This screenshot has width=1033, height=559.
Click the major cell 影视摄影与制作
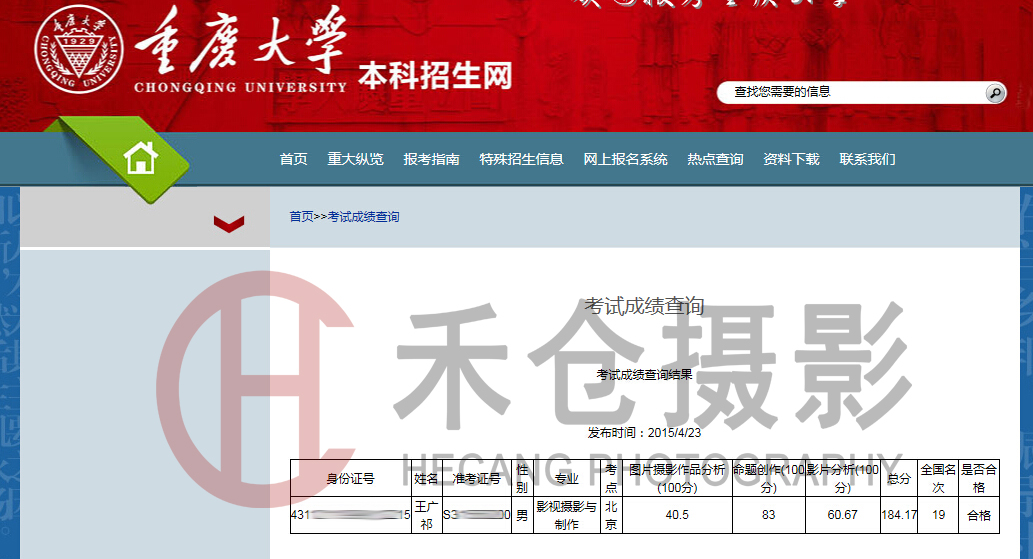(567, 515)
